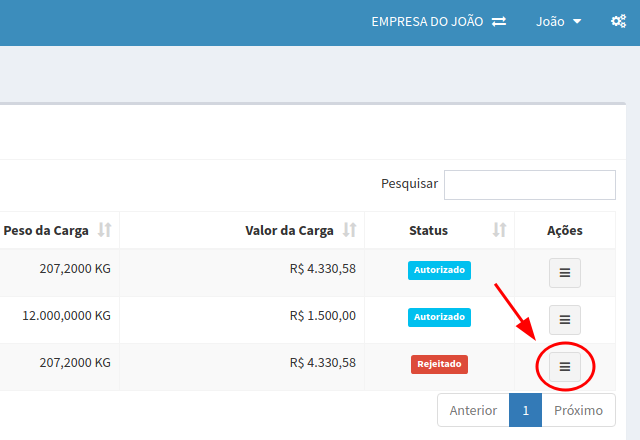
Task: Click the Autorizado badge in the first row
Action: pyautogui.click(x=439, y=269)
